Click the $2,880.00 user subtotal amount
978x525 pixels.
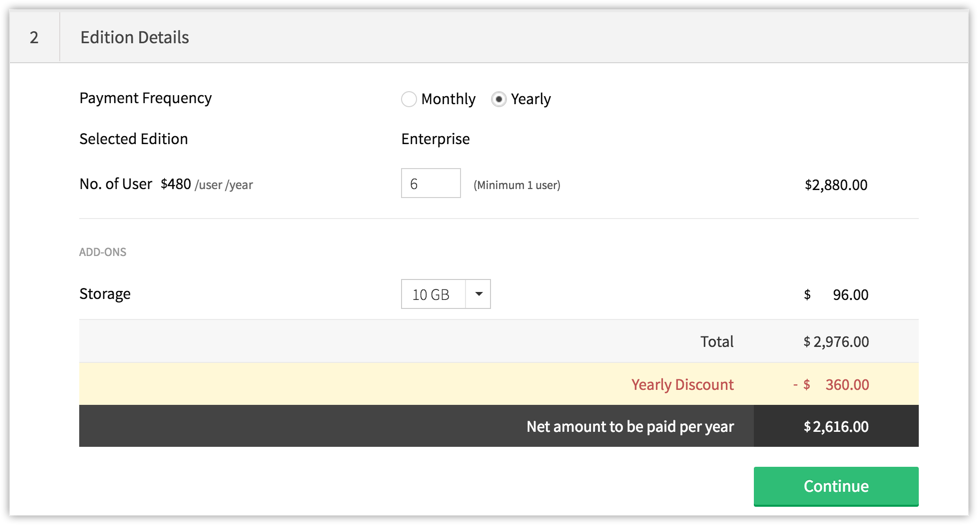(x=835, y=185)
